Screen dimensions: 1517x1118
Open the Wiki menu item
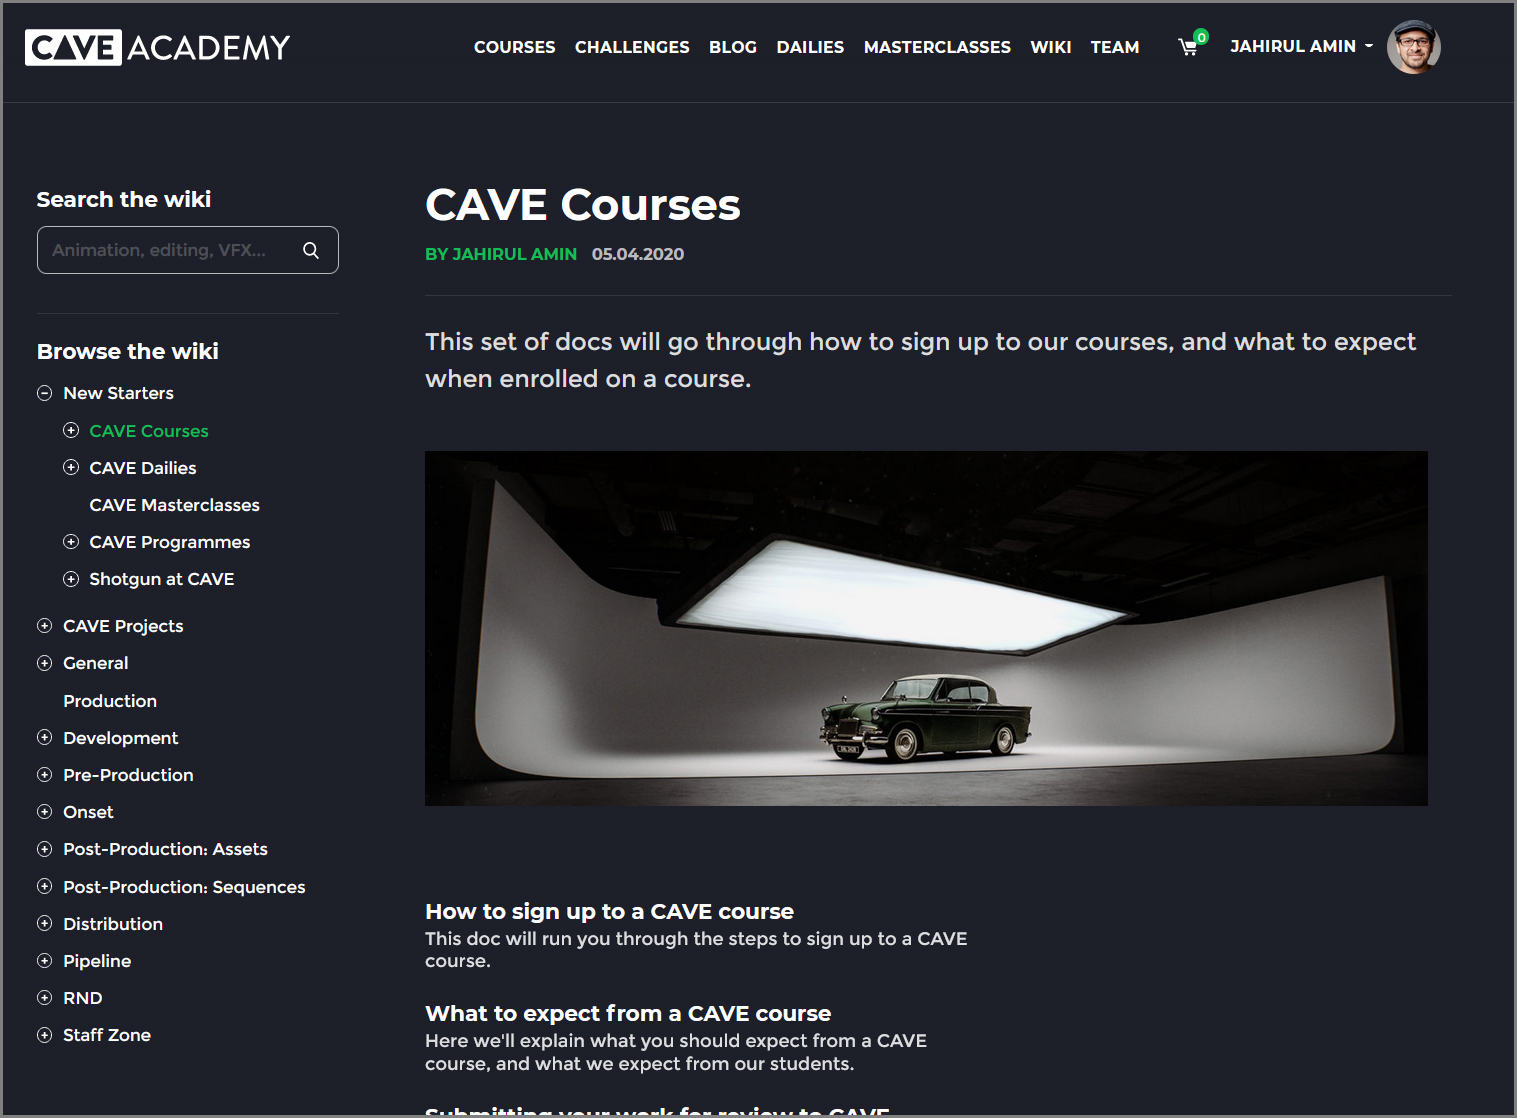1051,47
